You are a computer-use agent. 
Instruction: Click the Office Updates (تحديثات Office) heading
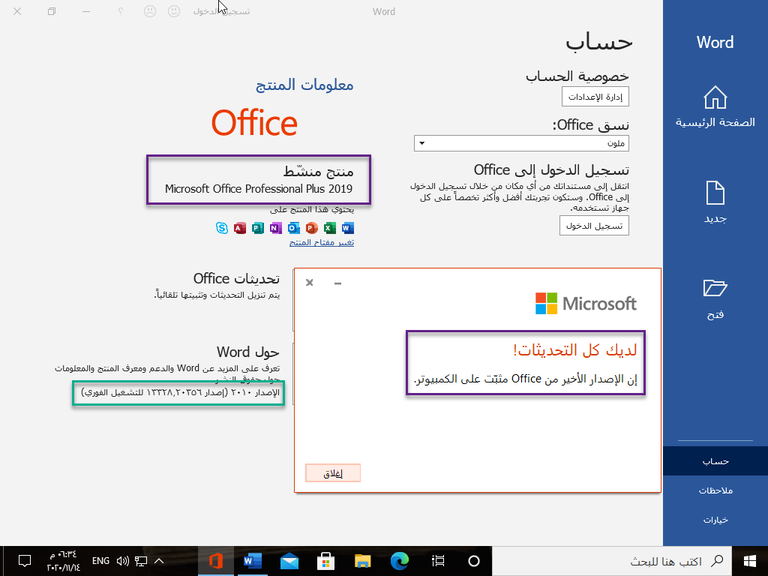tap(236, 278)
